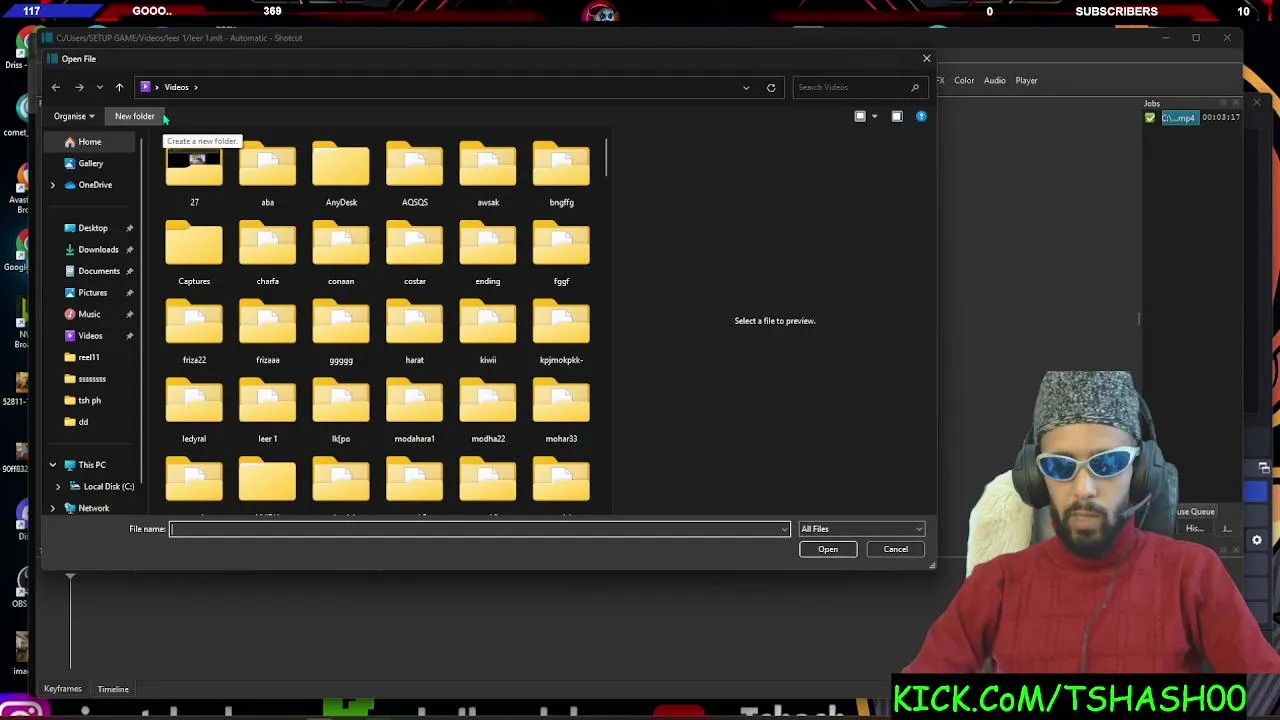Viewport: 1280px width, 720px height.
Task: Select Home in the navigation pane
Action: [x=90, y=142]
